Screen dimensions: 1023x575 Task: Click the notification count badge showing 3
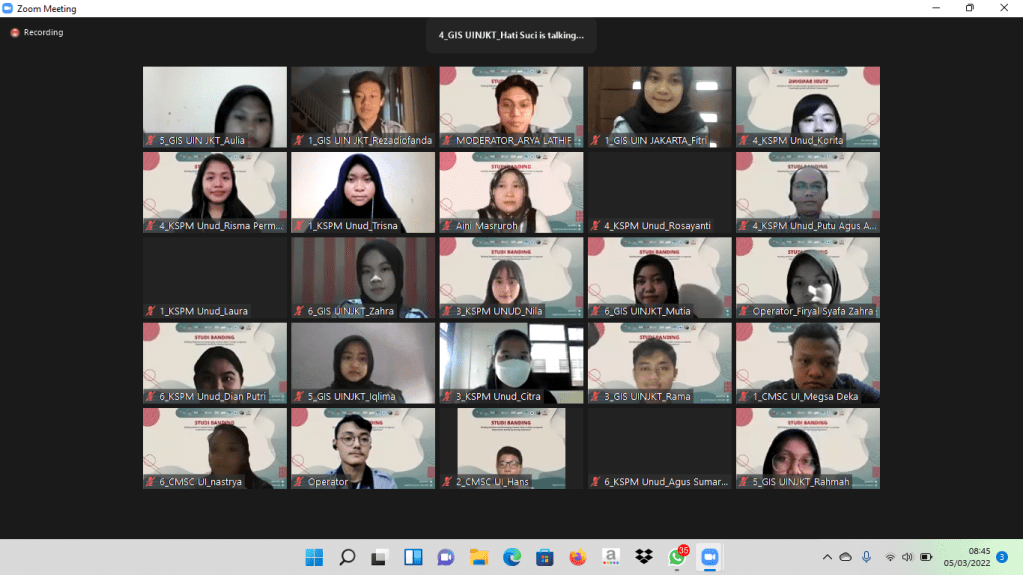tap(1002, 557)
